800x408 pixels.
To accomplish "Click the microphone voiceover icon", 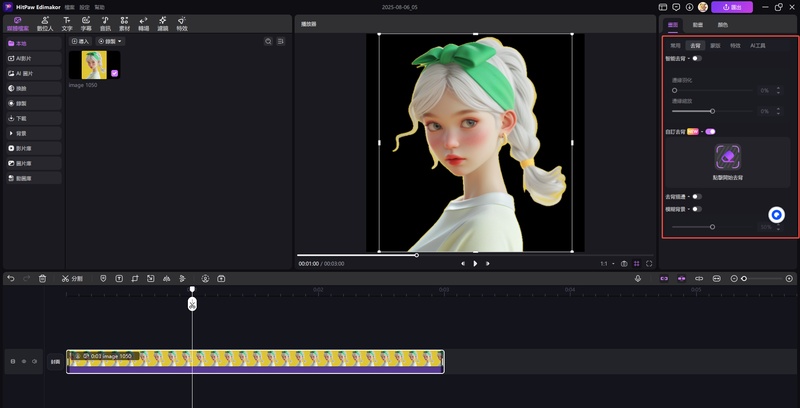I will [638, 278].
